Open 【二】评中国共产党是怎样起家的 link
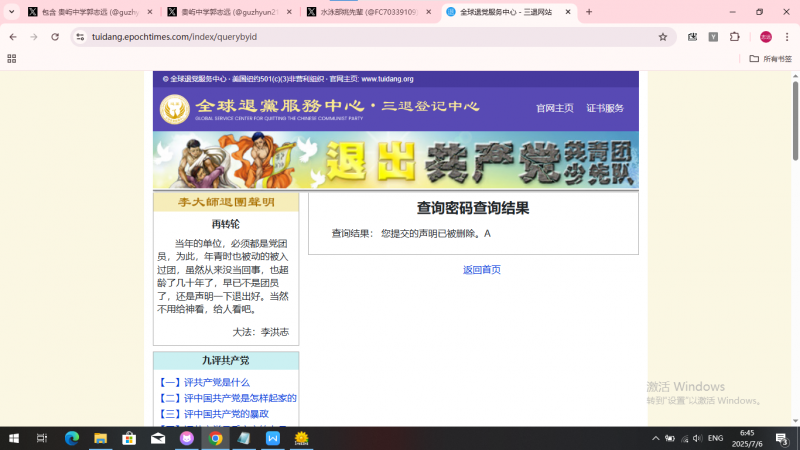Screen dimensions: 800x450 pos(227,398)
